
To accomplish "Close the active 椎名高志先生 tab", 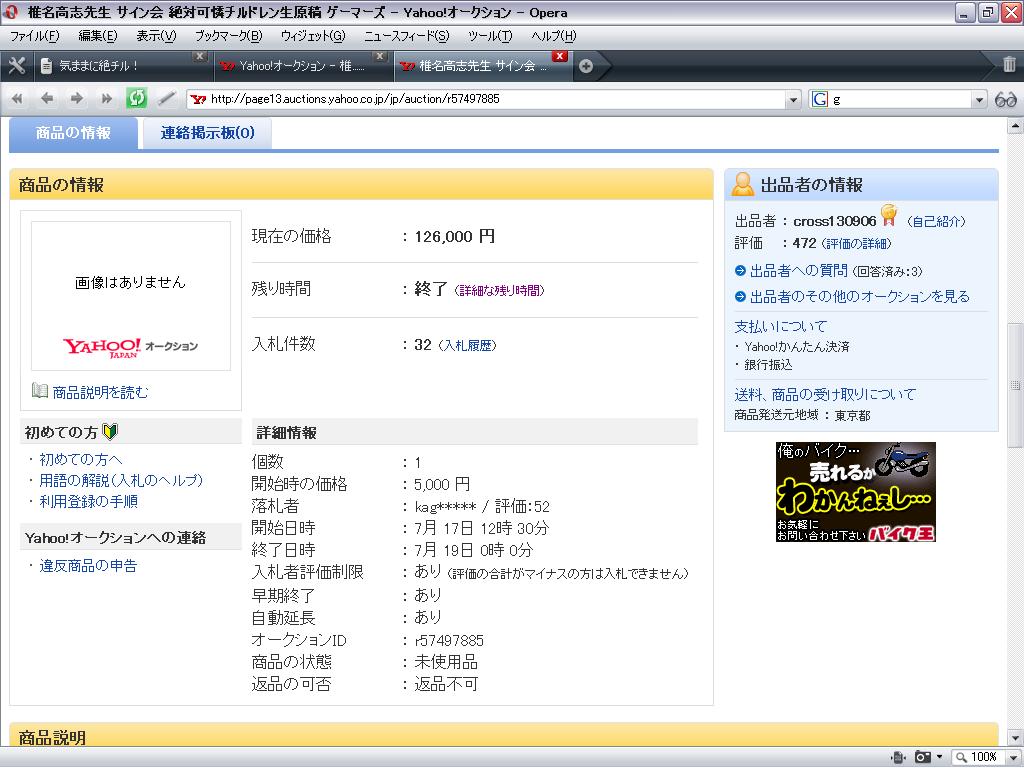I will point(560,56).
